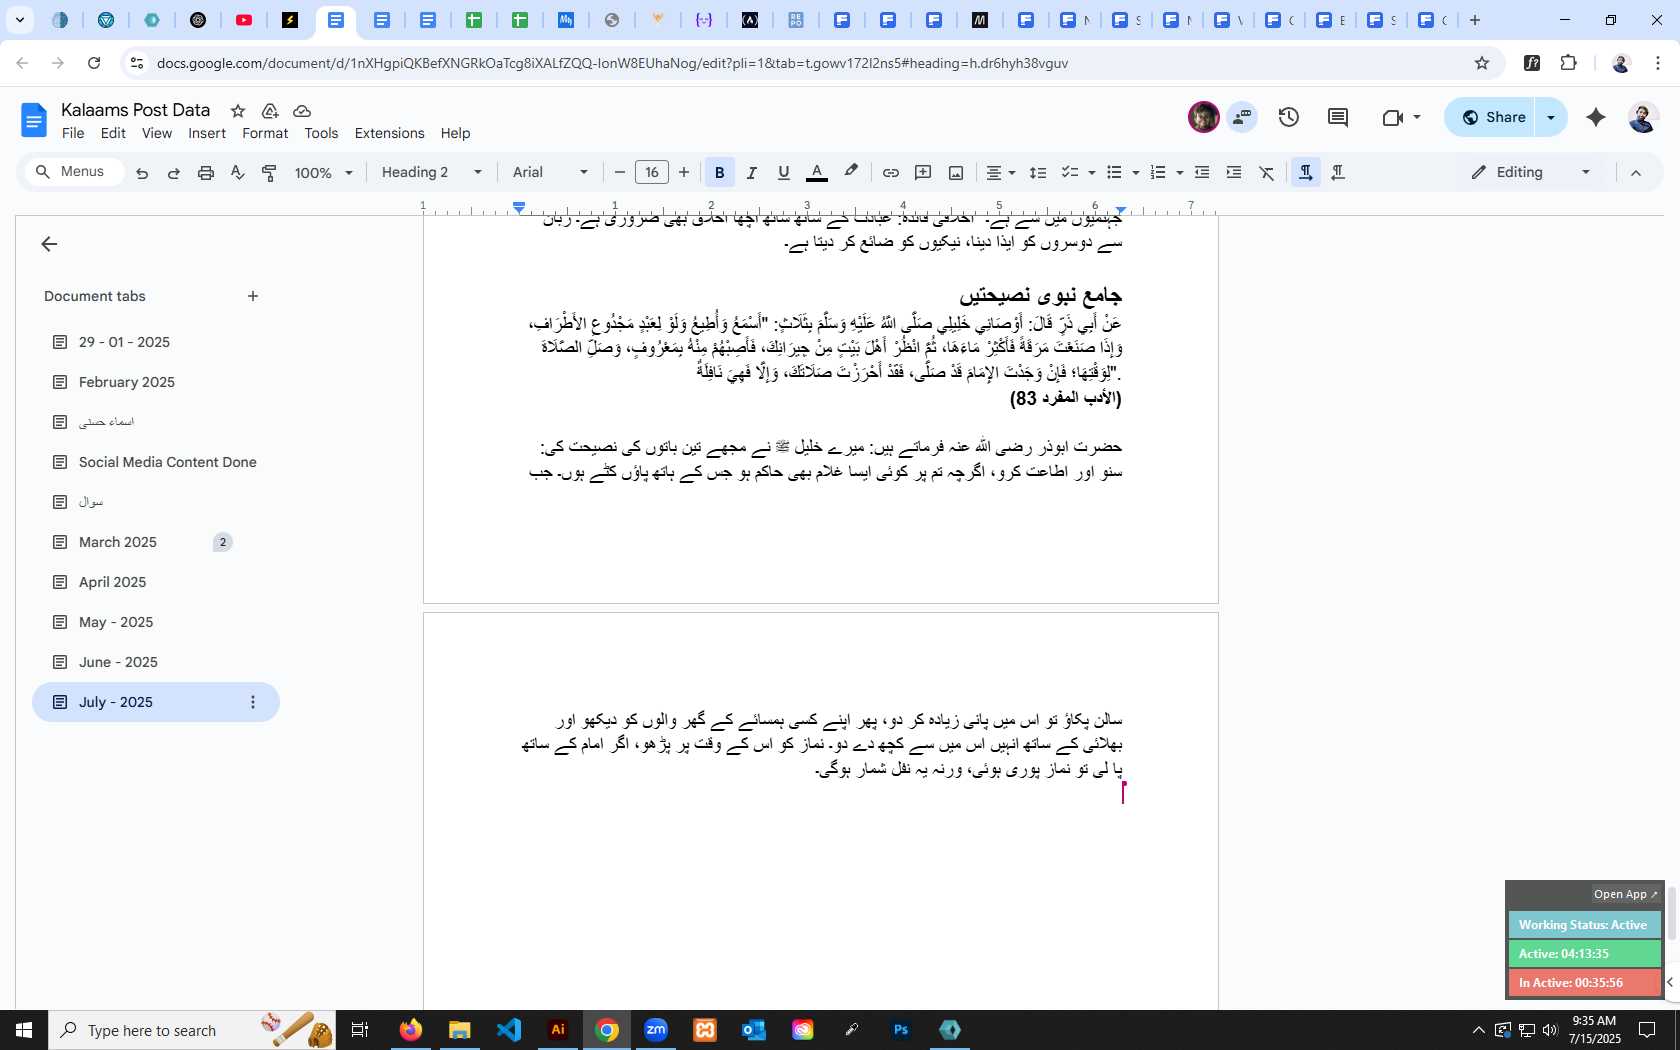Image resolution: width=1680 pixels, height=1050 pixels.
Task: Open options for July - 2025 tab
Action: (253, 702)
